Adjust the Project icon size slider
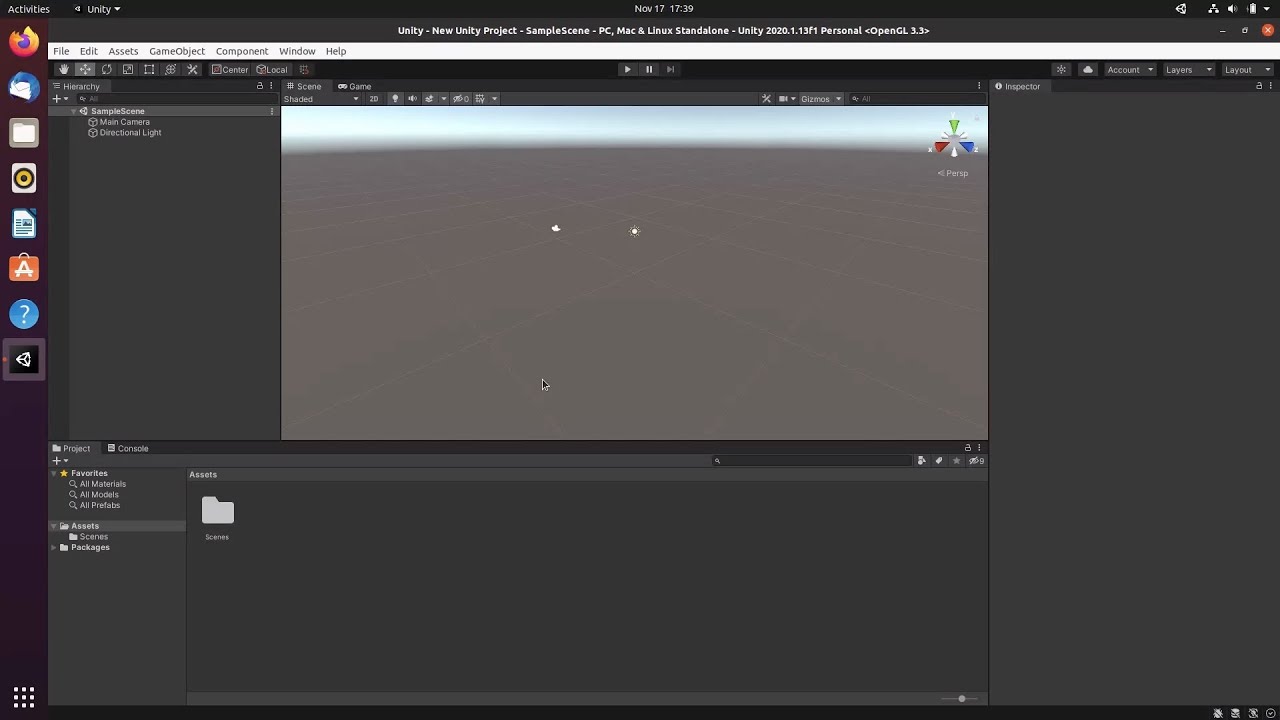 [x=961, y=699]
